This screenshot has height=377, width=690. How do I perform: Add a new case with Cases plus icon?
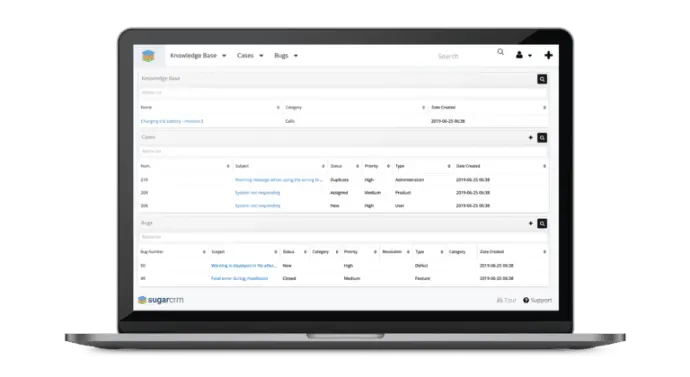pos(530,138)
